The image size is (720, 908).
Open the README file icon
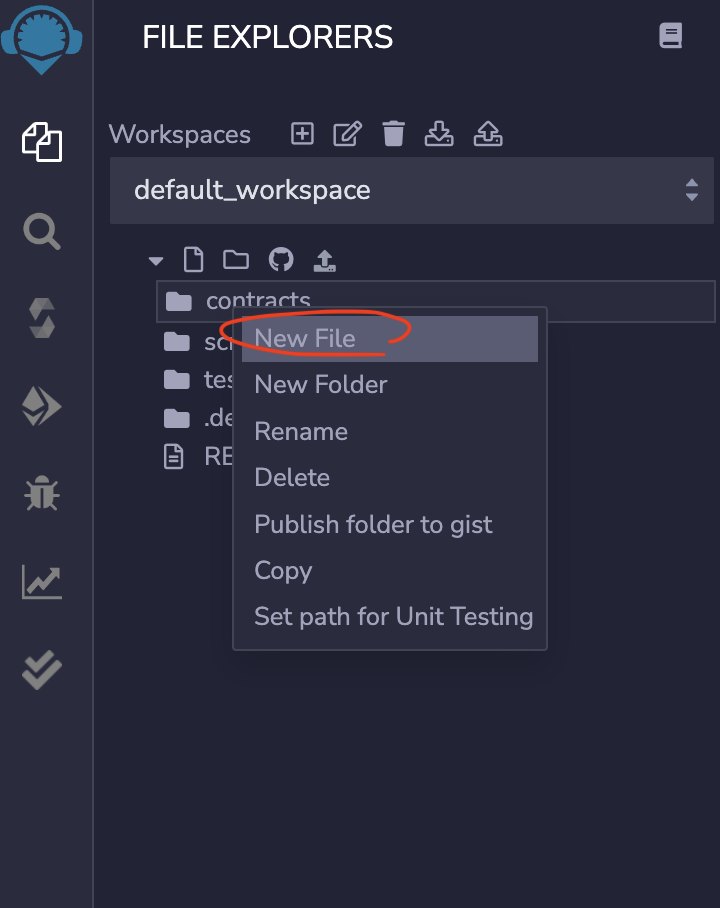[174, 457]
